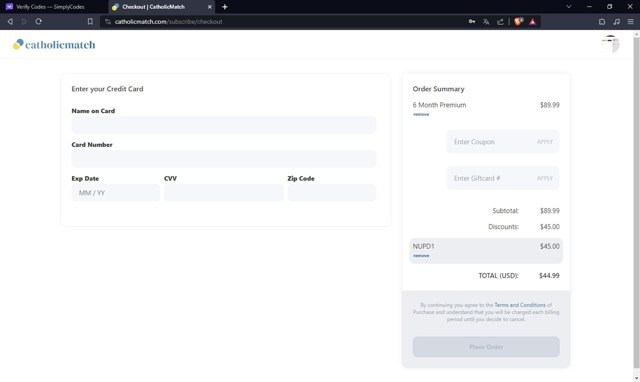Bookmark this page with the bookmark icon
Viewport: 640px width, 382px height.
click(90, 22)
